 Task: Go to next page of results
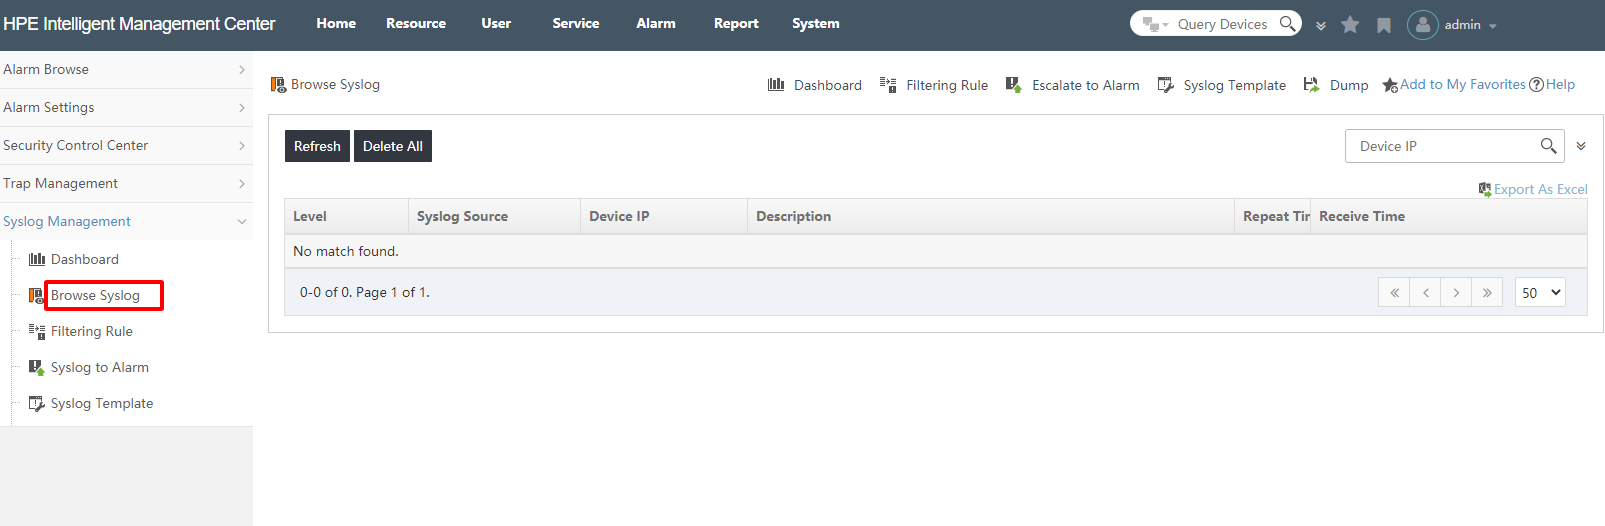(1456, 293)
